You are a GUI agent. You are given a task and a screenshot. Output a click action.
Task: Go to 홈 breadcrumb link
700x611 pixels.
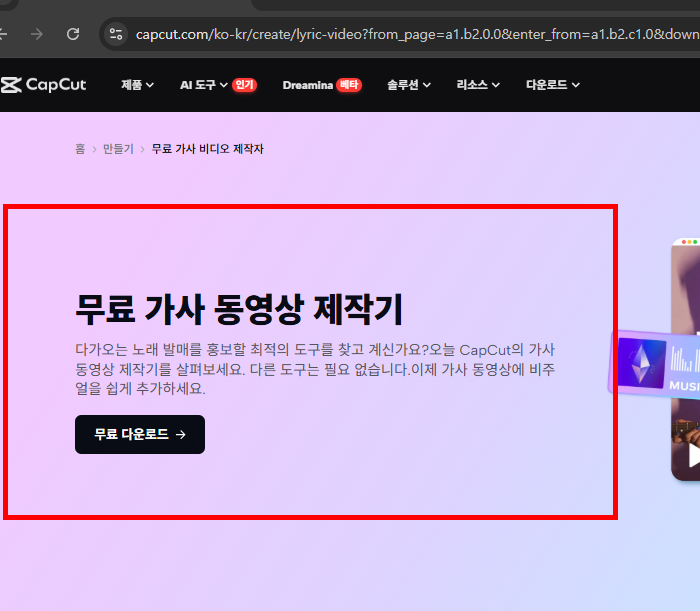(80, 149)
